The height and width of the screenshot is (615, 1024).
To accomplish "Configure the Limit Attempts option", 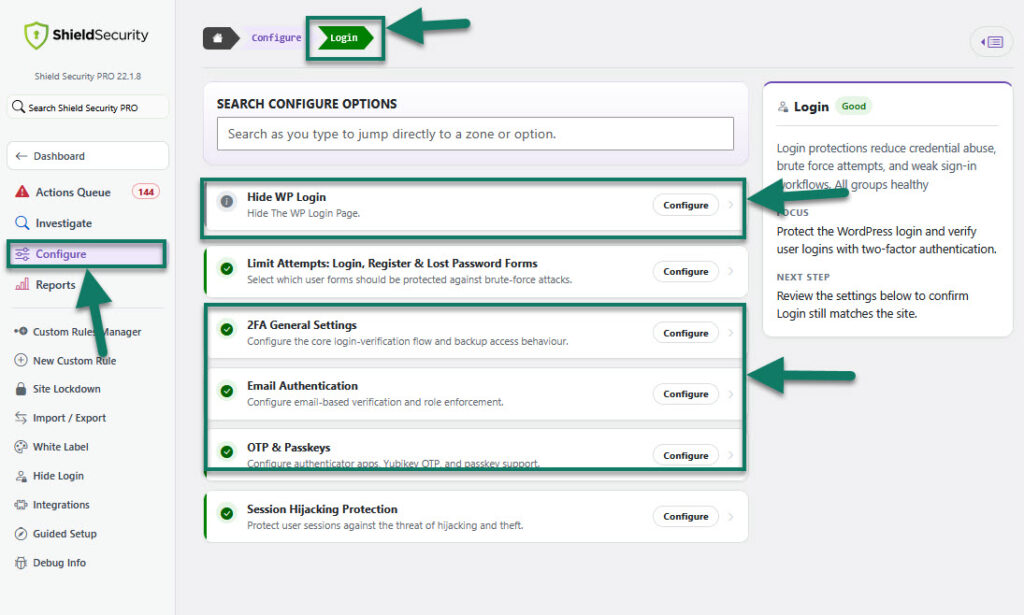I will [x=686, y=271].
